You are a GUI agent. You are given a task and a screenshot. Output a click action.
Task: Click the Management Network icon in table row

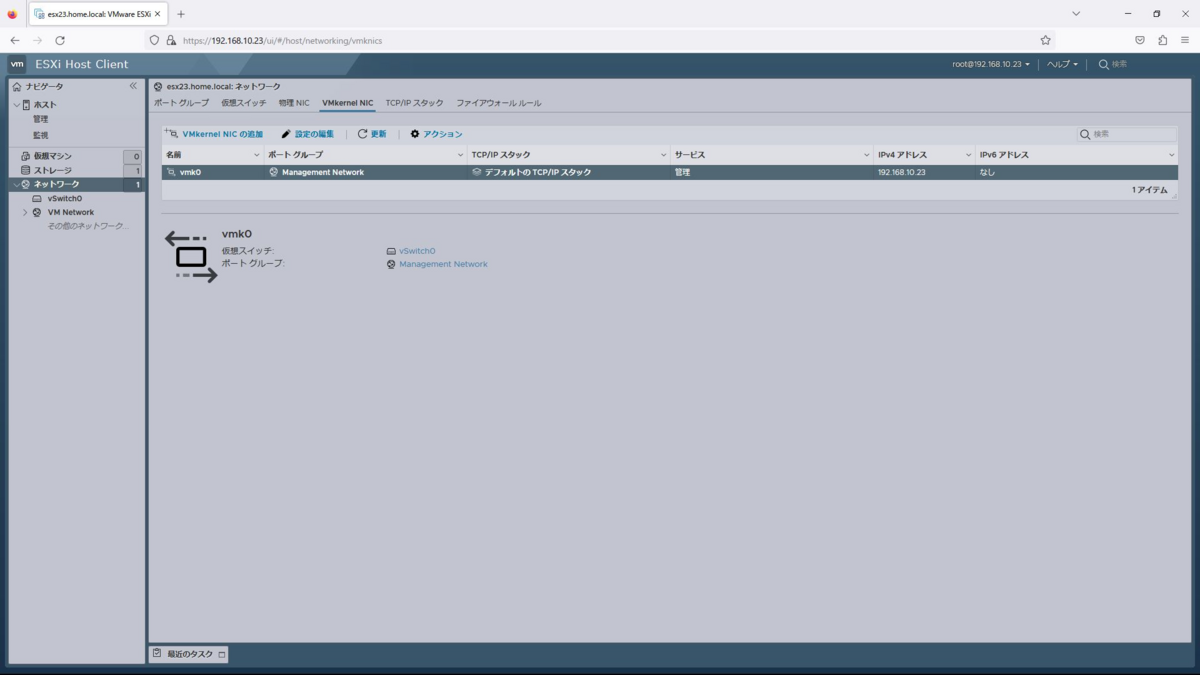point(274,172)
